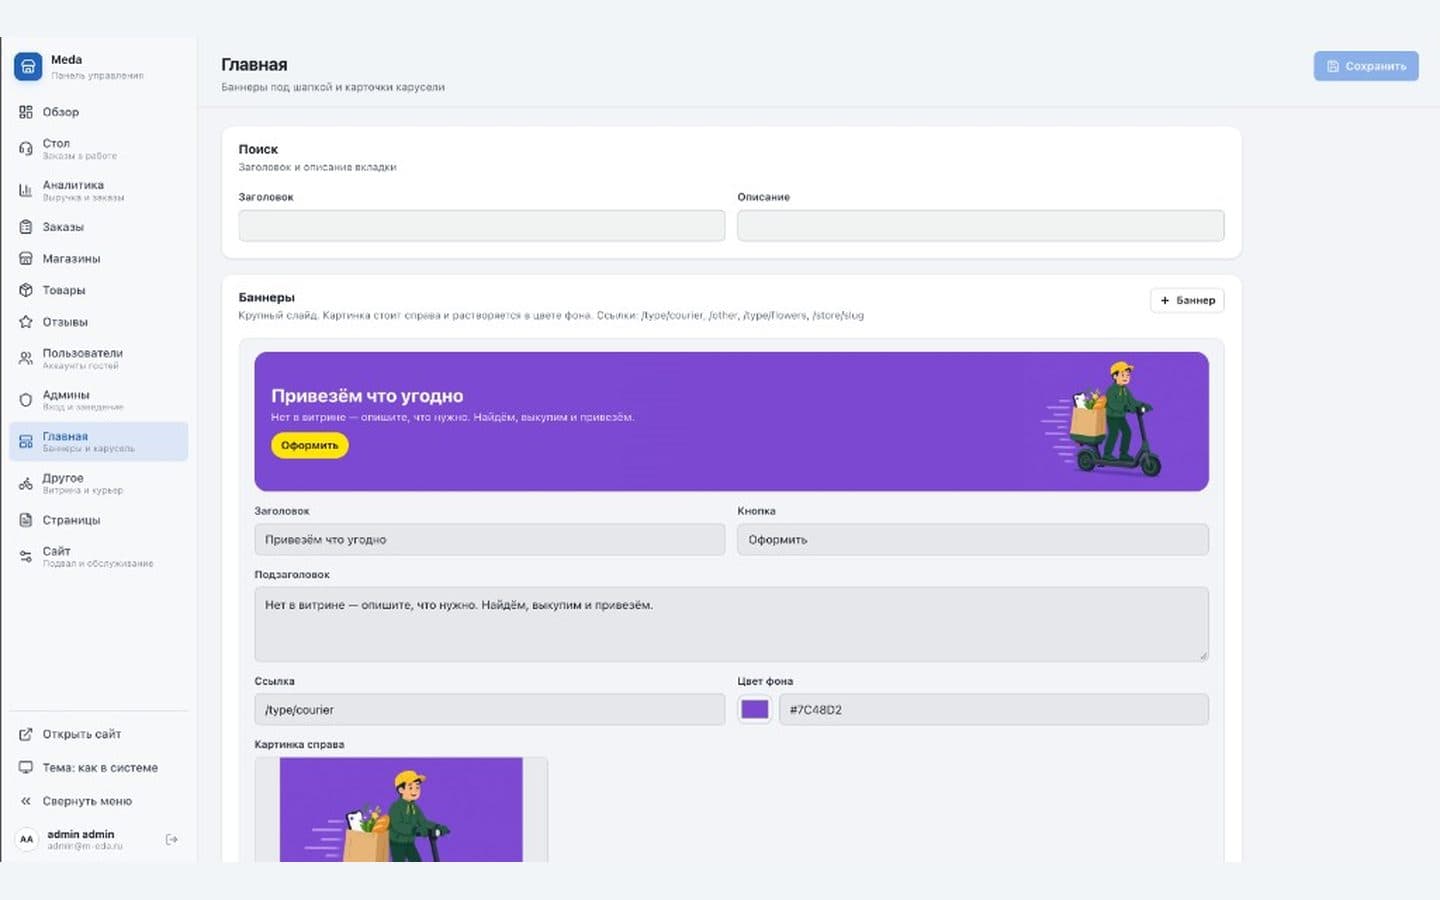Open the purple background color swatch
The image size is (1440, 900).
point(755,709)
